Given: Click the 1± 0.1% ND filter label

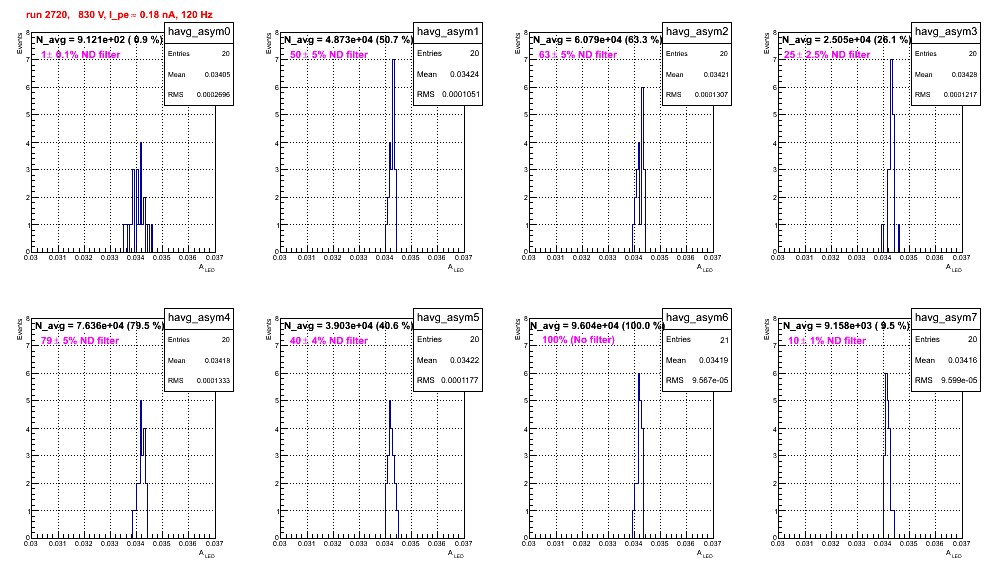Looking at the screenshot, I should pyautogui.click(x=81, y=55).
